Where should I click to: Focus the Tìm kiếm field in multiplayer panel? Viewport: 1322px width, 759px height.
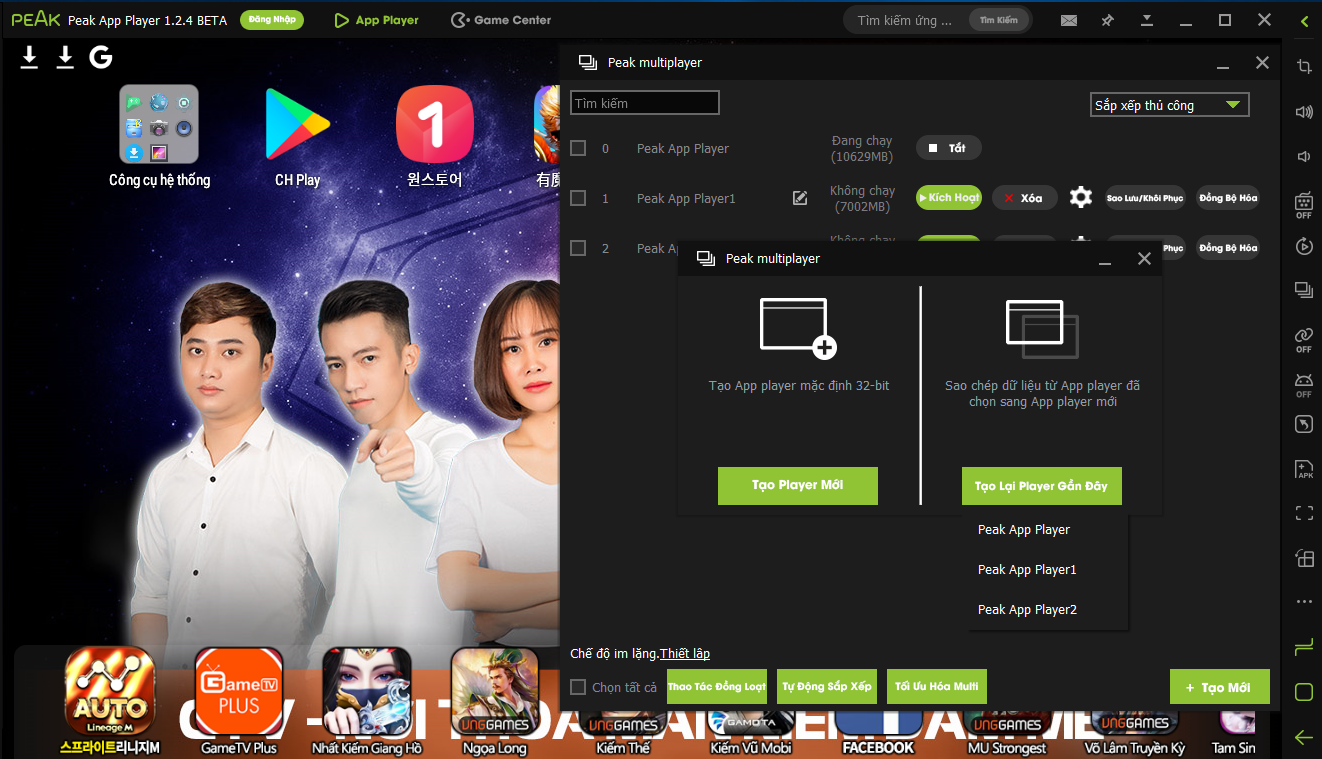(x=645, y=103)
